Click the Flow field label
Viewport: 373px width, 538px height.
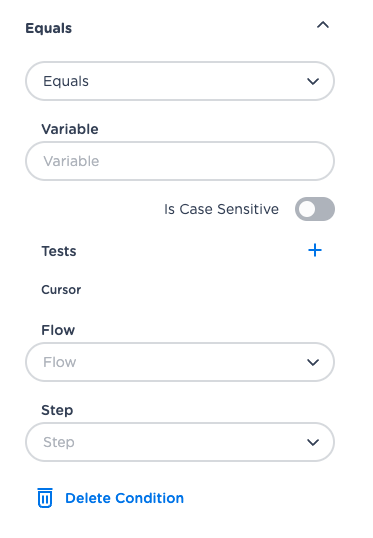[x=58, y=330]
